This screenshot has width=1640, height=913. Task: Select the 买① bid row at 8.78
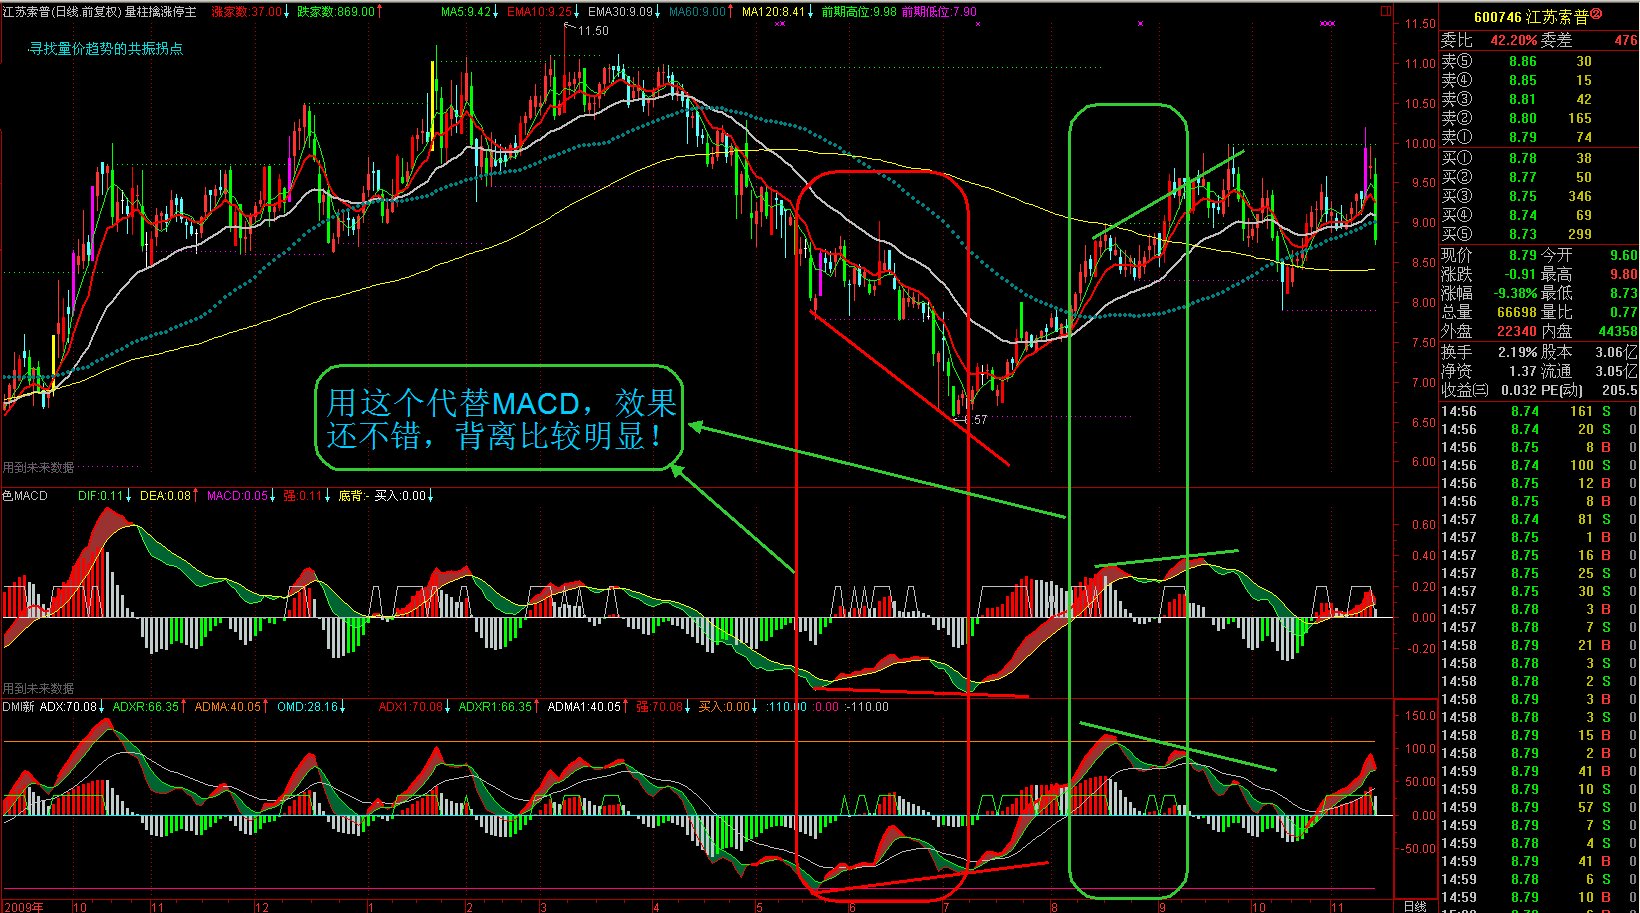(x=1538, y=158)
